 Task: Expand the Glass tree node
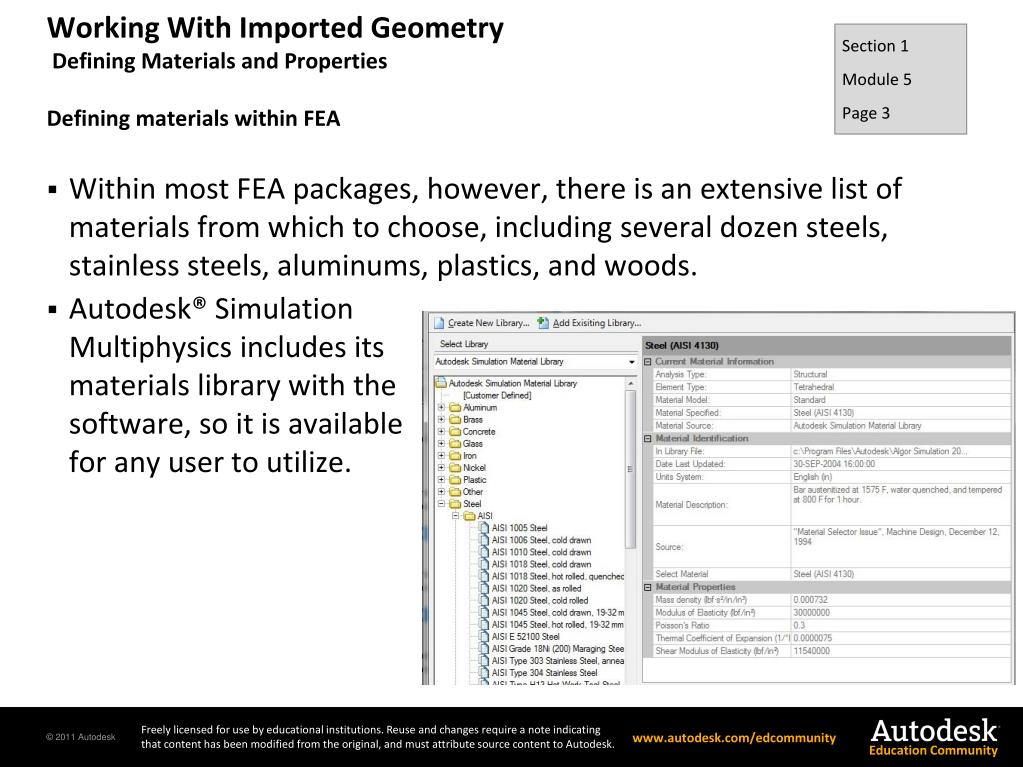(441, 444)
